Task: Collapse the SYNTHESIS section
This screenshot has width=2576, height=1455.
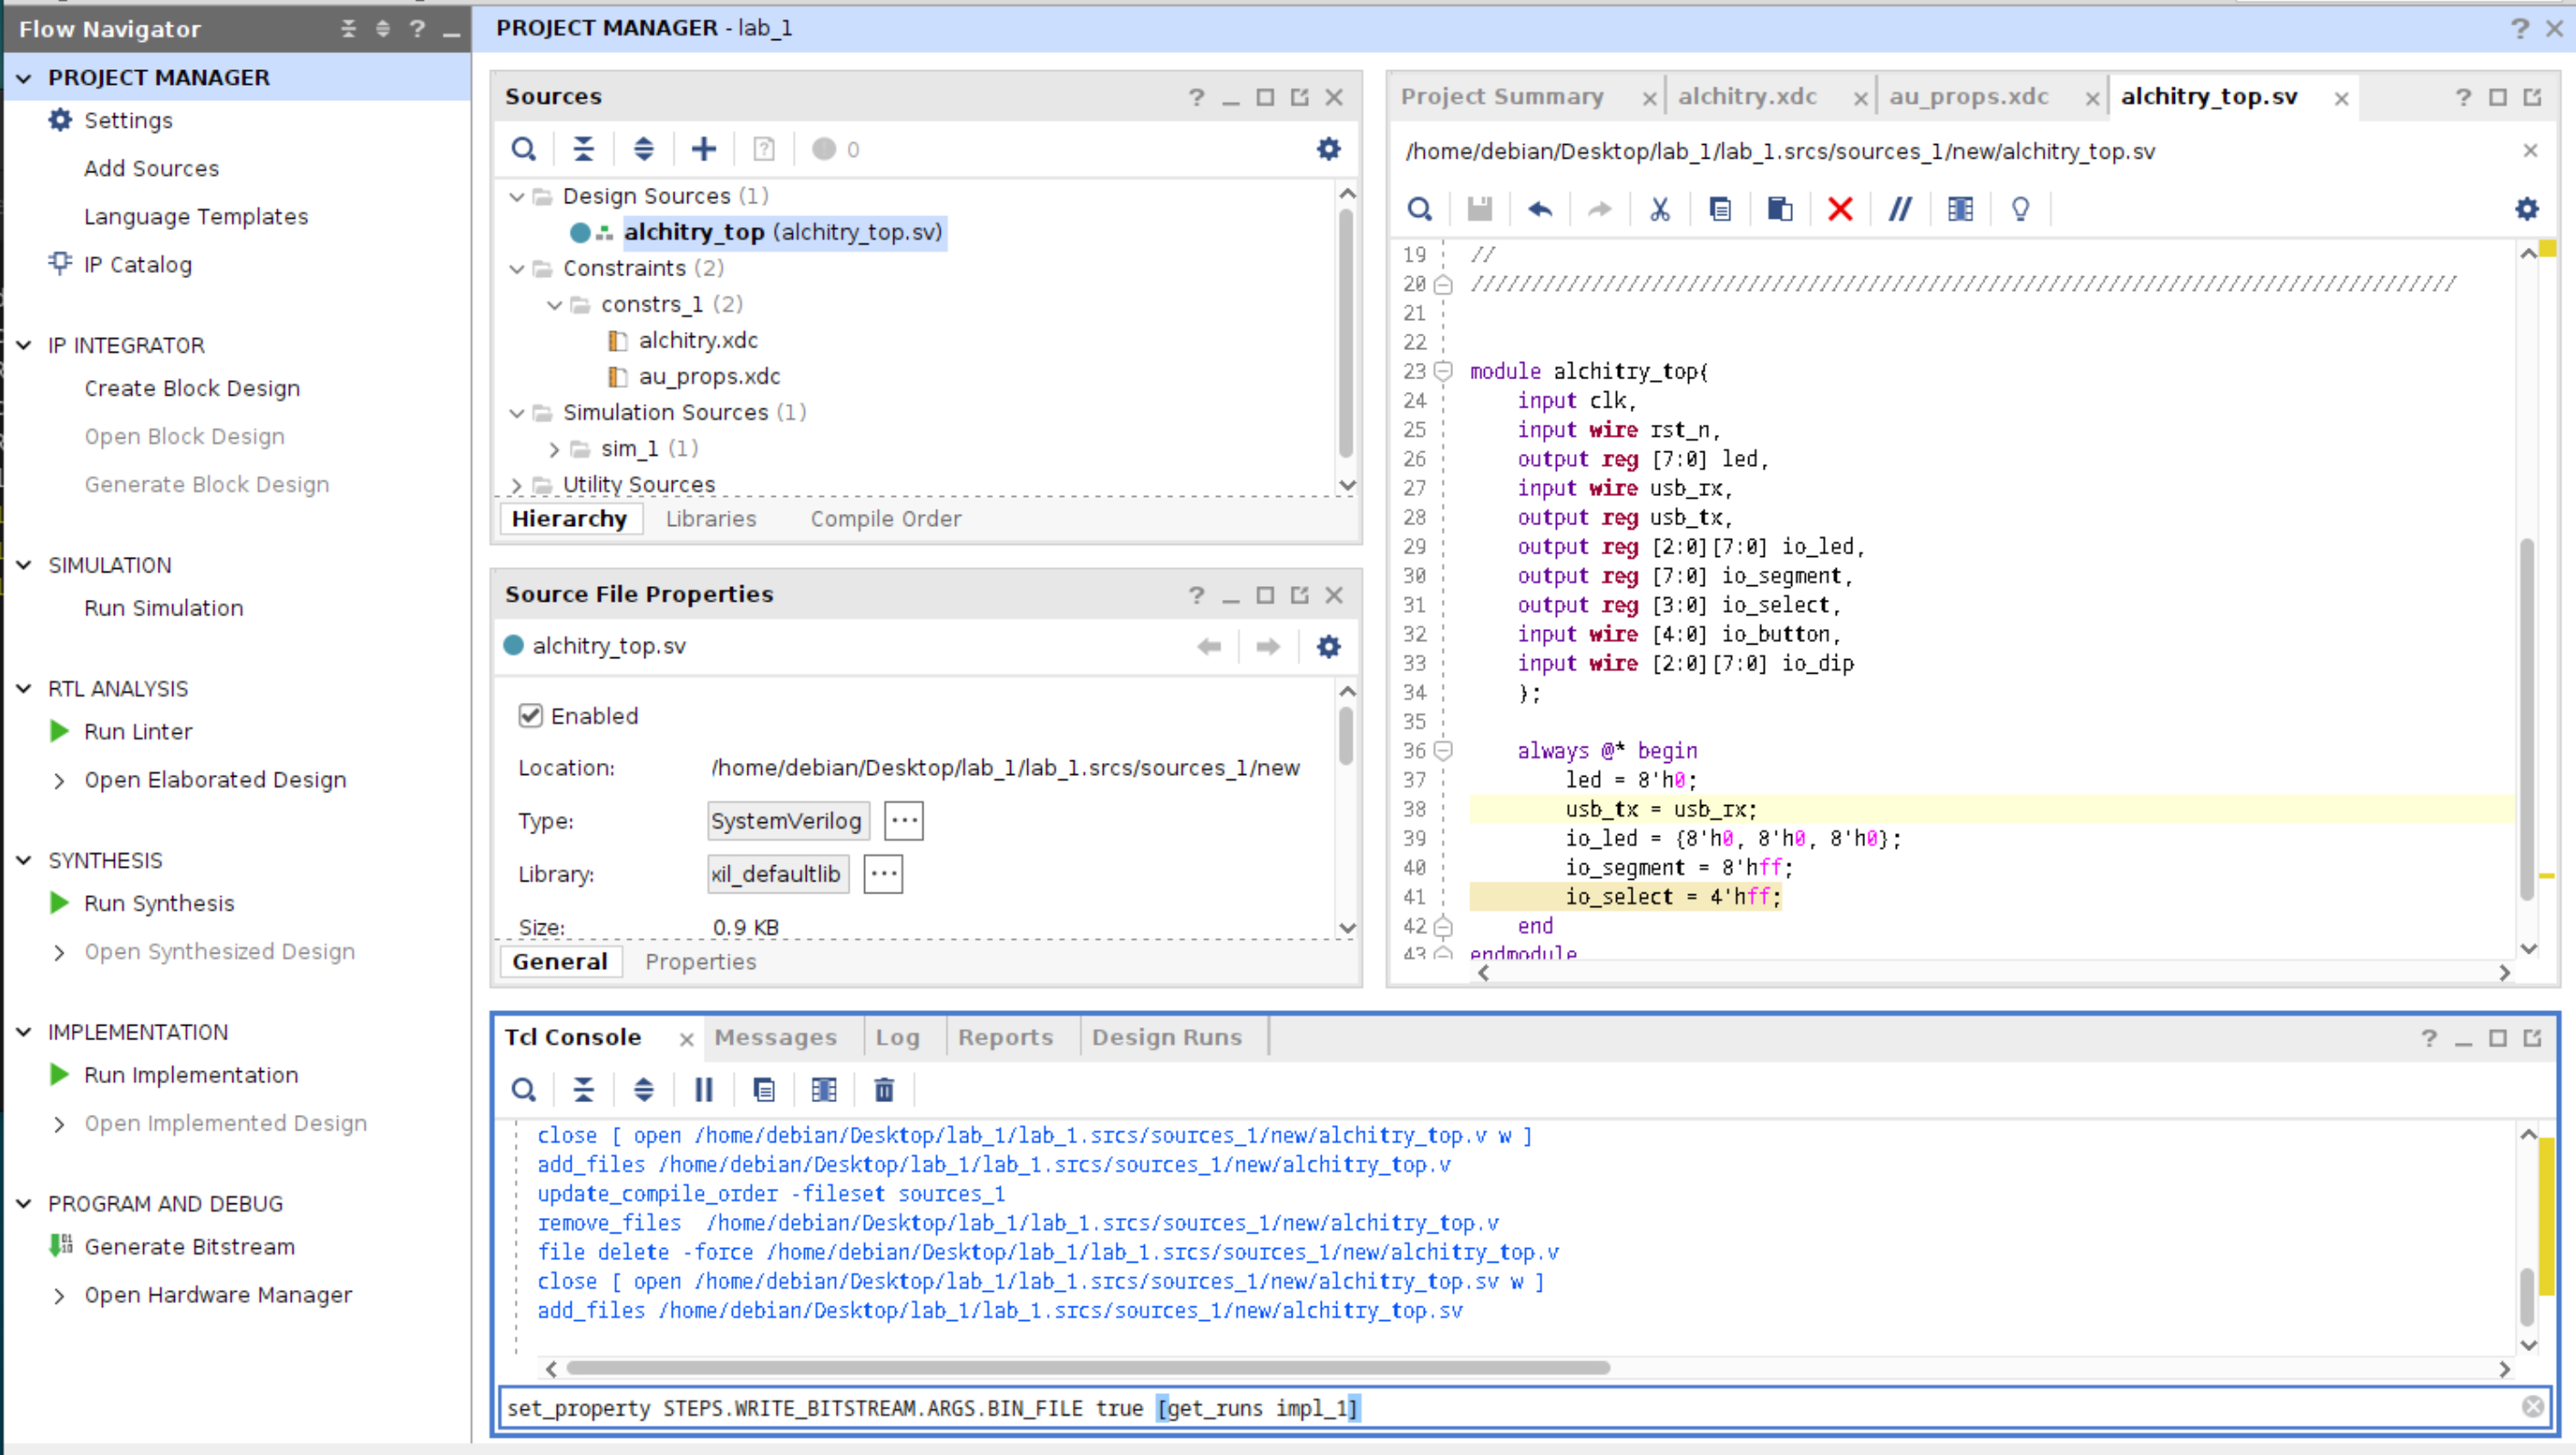Action: click(24, 860)
